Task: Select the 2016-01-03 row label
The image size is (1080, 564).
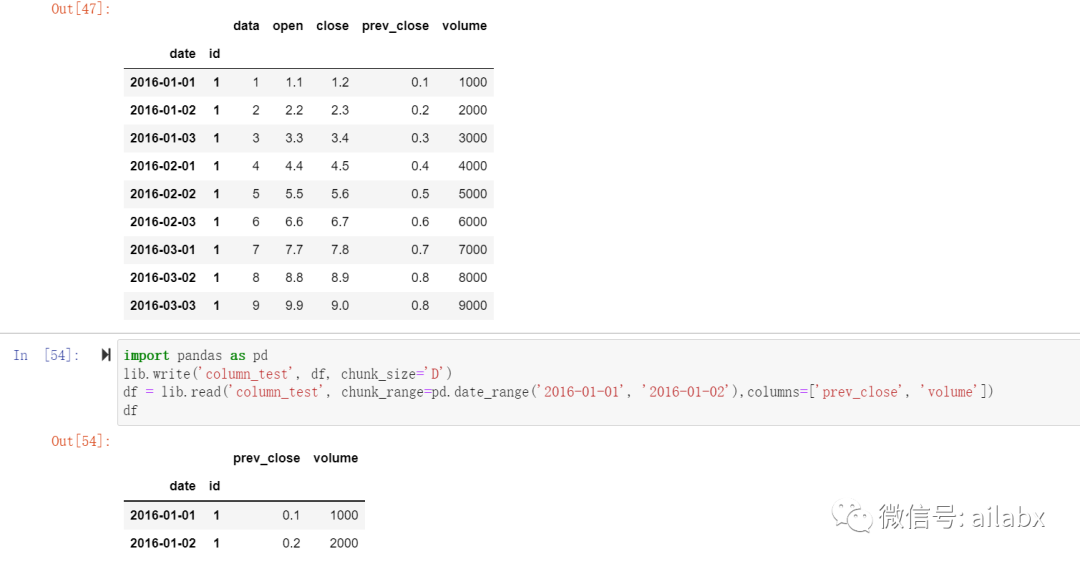Action: coord(163,138)
